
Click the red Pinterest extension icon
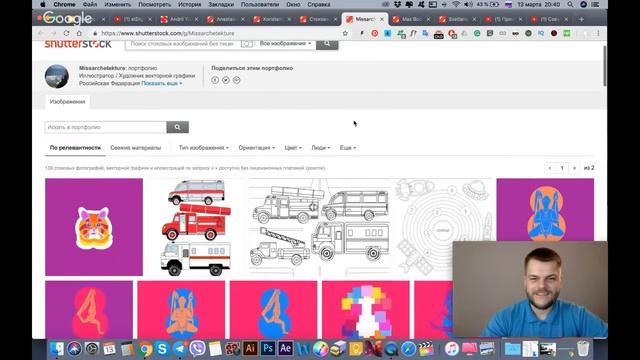(x=375, y=33)
